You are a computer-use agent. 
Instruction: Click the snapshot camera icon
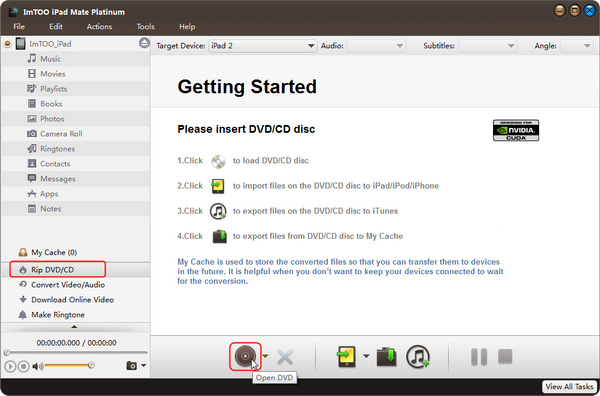coord(131,366)
